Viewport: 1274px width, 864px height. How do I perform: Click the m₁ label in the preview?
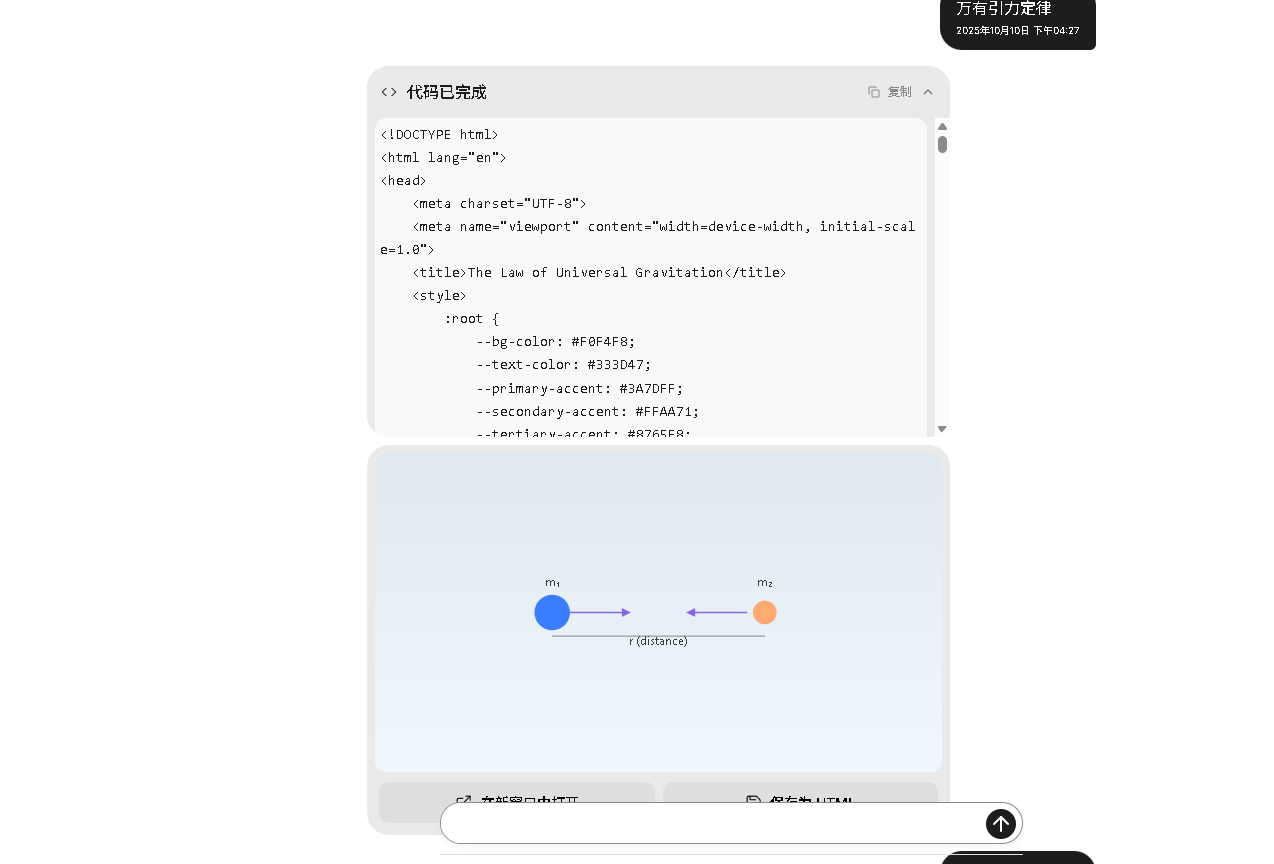[x=552, y=582]
